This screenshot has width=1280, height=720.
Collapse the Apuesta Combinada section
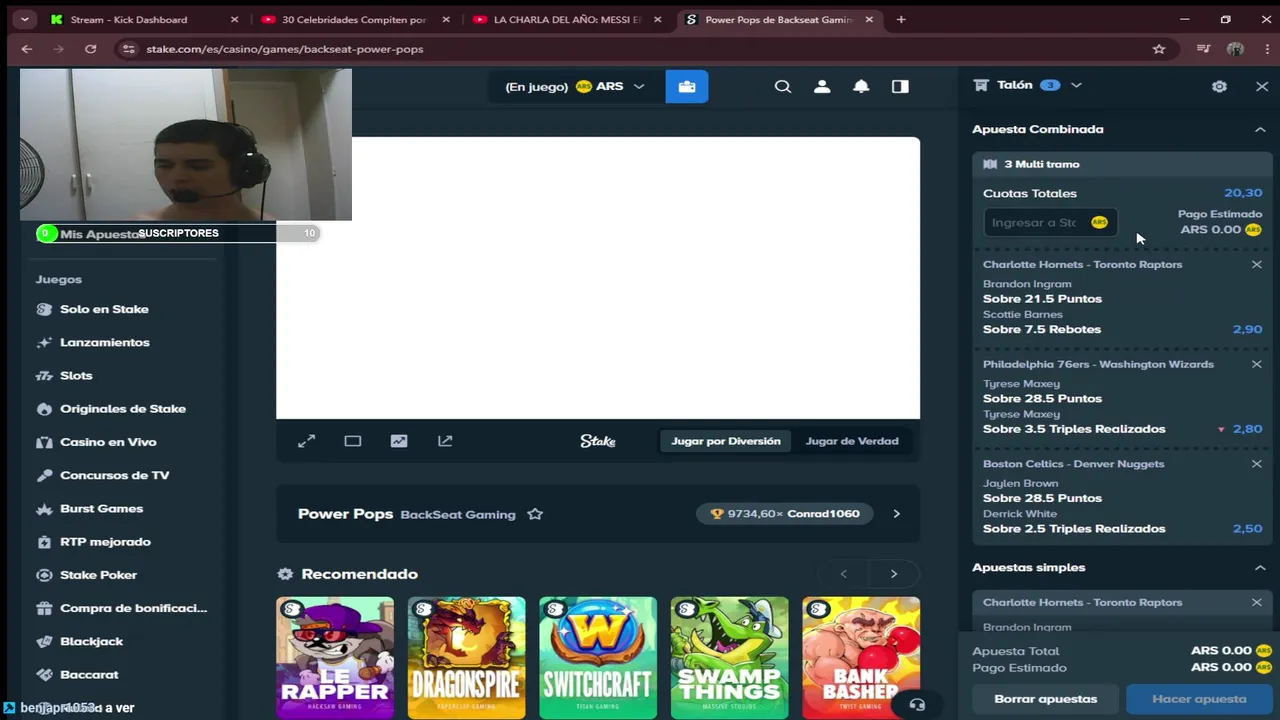point(1260,129)
